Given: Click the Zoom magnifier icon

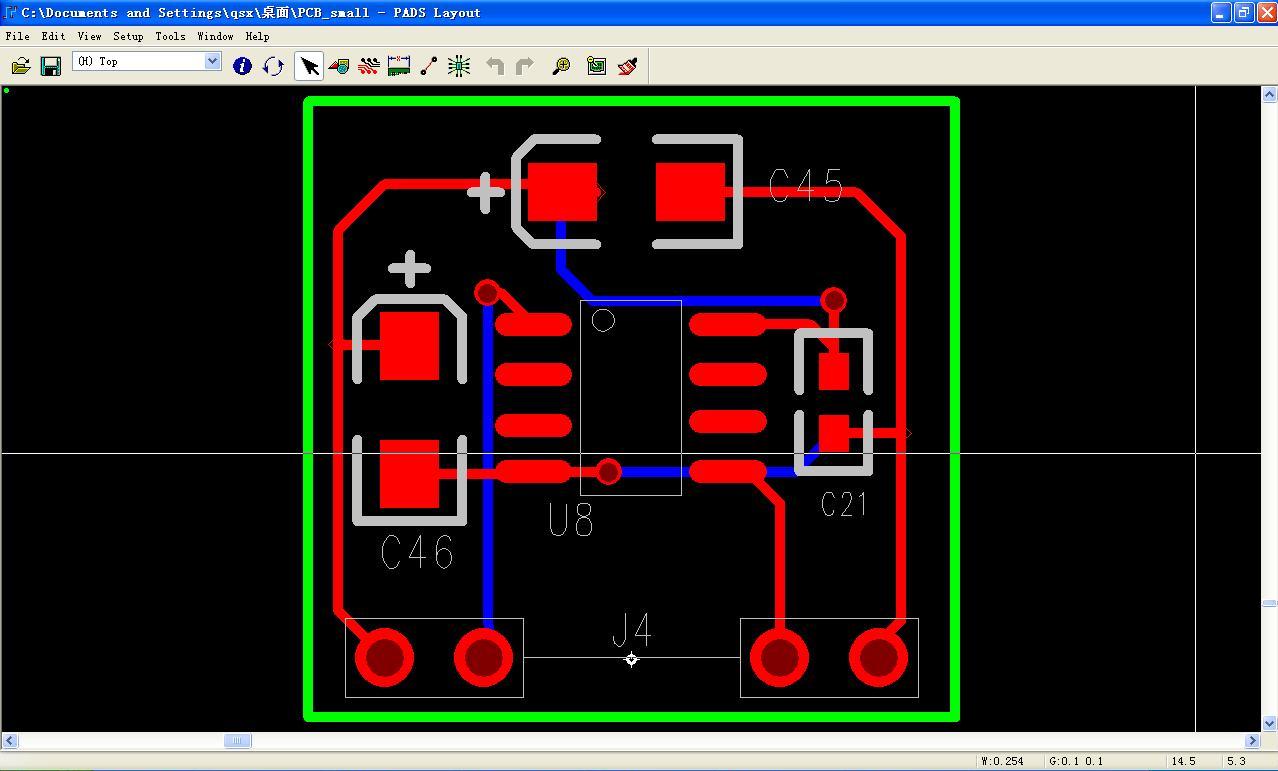Looking at the screenshot, I should coord(561,66).
